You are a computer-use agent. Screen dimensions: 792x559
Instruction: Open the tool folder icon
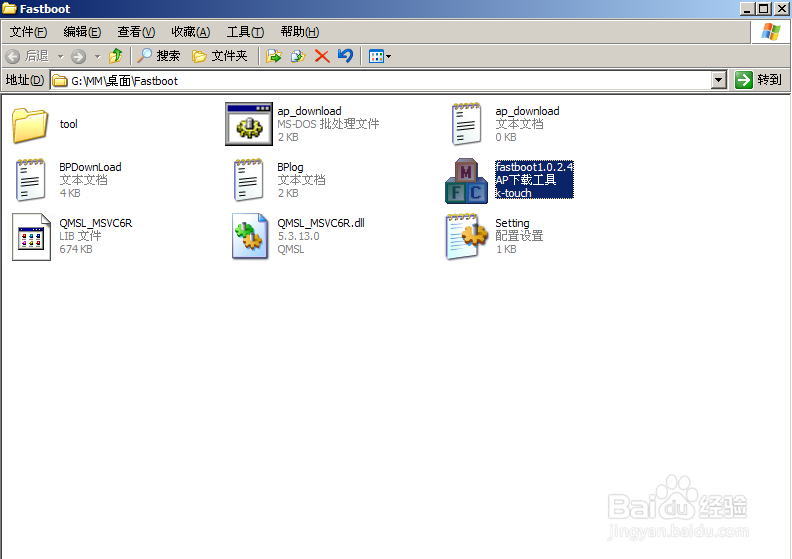coord(30,124)
